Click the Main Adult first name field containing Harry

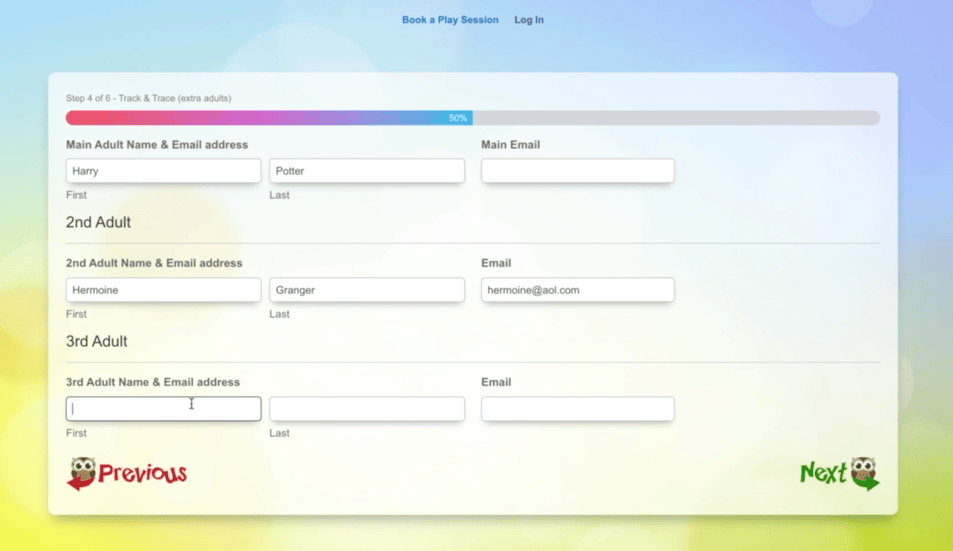pos(163,171)
